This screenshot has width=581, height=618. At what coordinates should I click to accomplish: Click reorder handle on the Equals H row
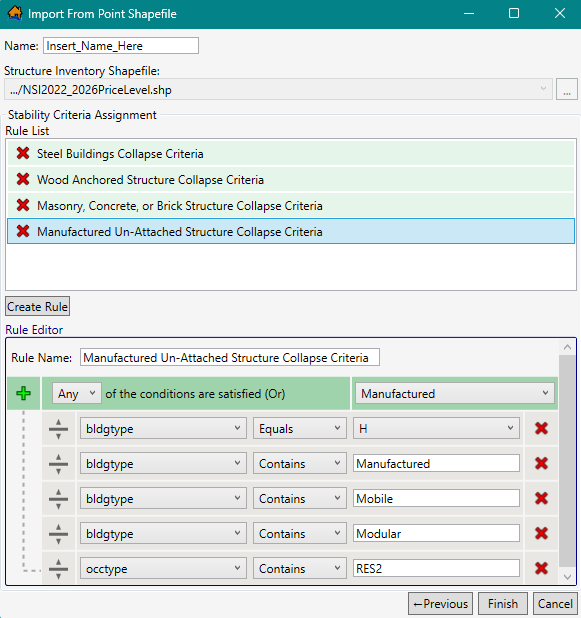click(58, 429)
